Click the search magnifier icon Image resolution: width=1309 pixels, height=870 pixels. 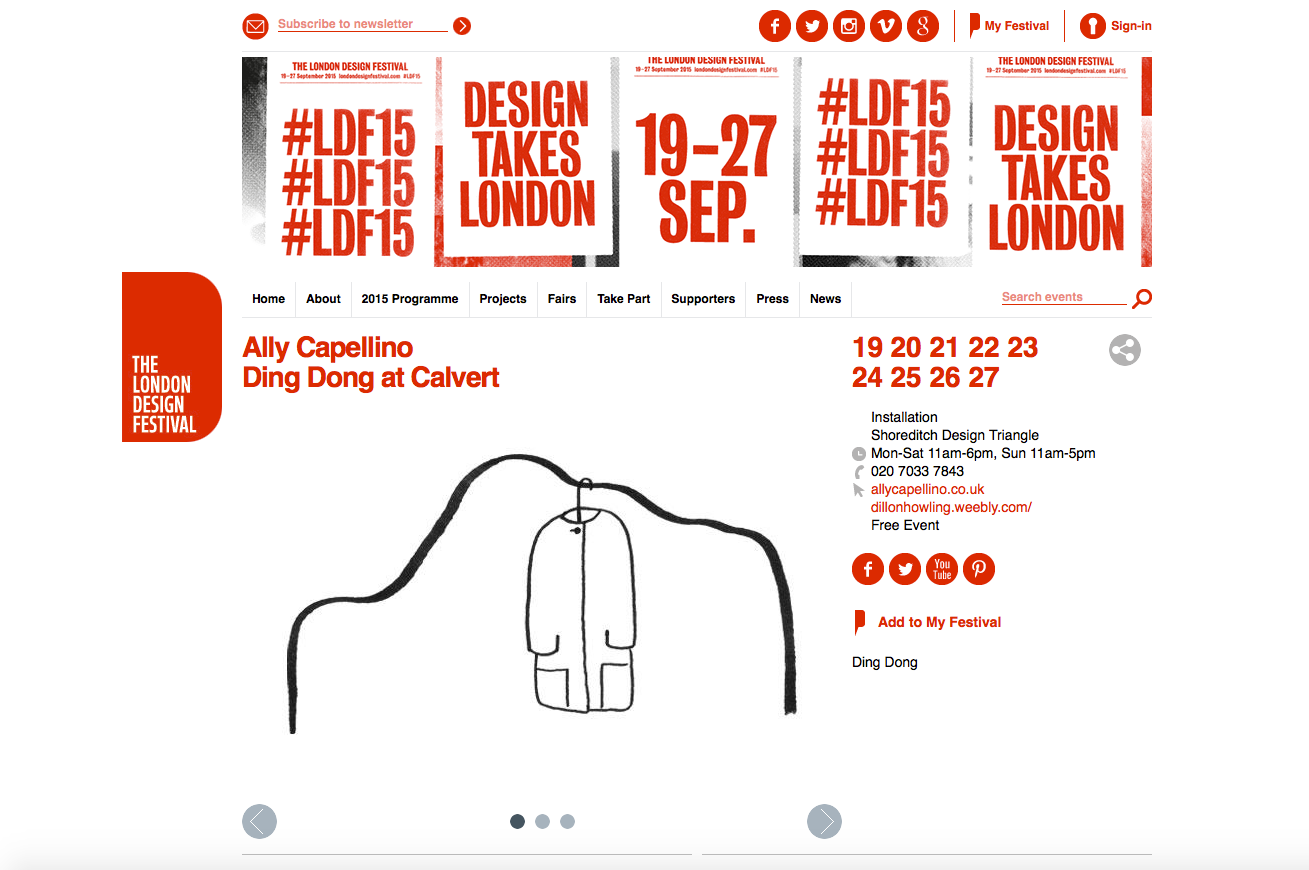tap(1142, 298)
